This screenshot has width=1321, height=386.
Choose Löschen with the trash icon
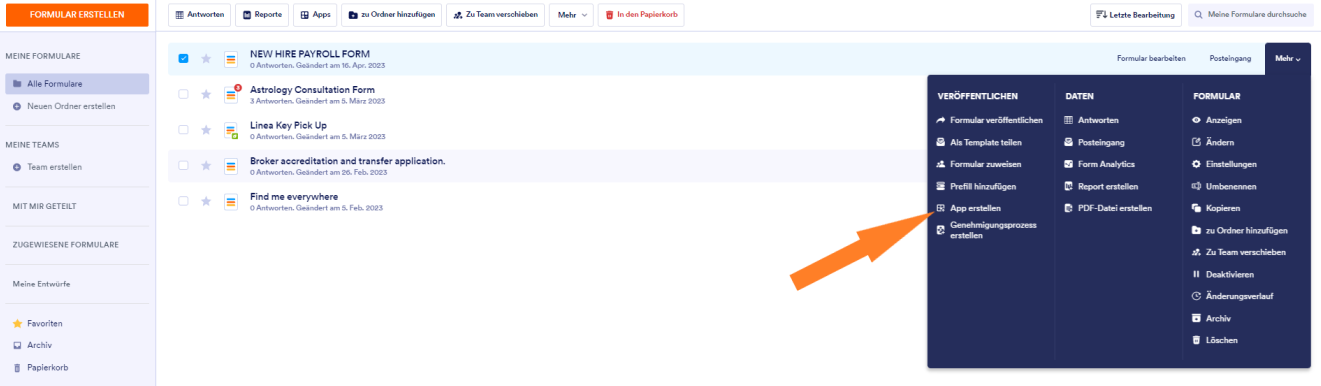(x=1215, y=340)
